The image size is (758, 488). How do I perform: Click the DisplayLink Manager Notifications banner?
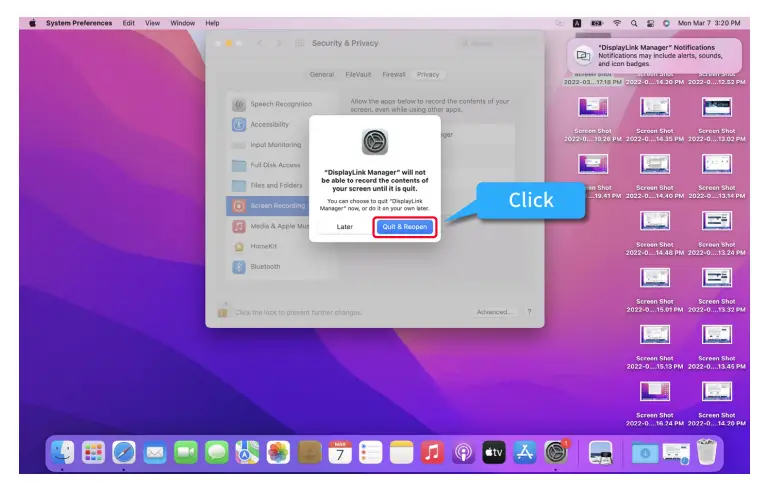pos(655,55)
